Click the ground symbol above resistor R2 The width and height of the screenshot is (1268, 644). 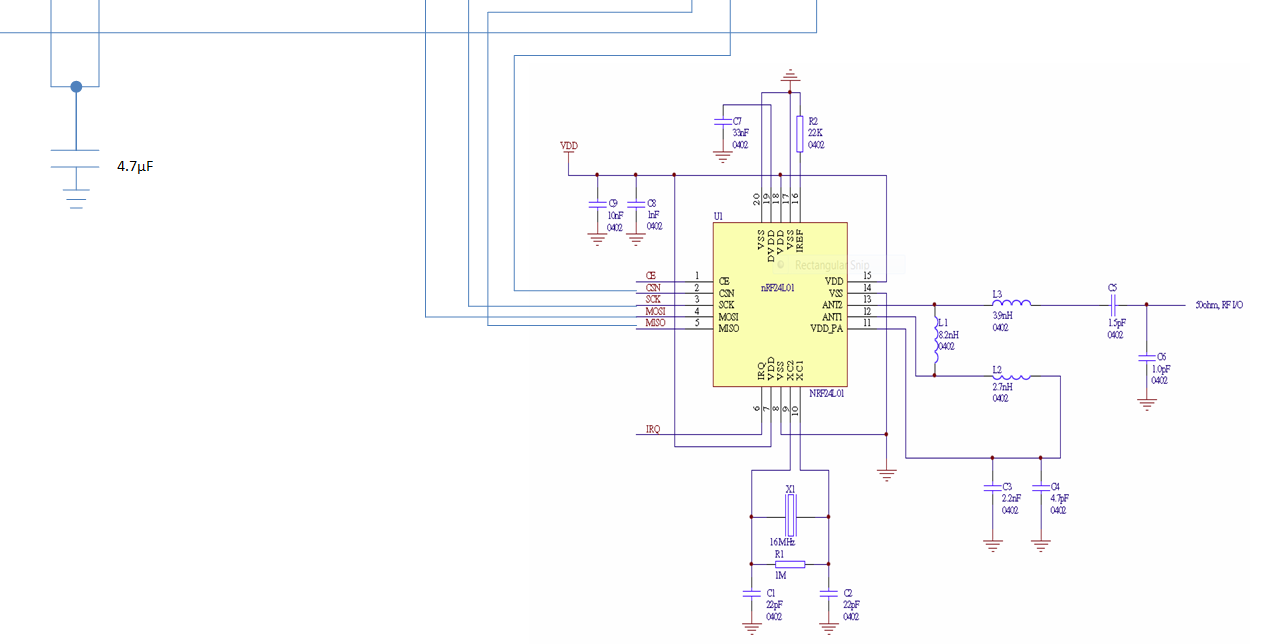click(790, 75)
